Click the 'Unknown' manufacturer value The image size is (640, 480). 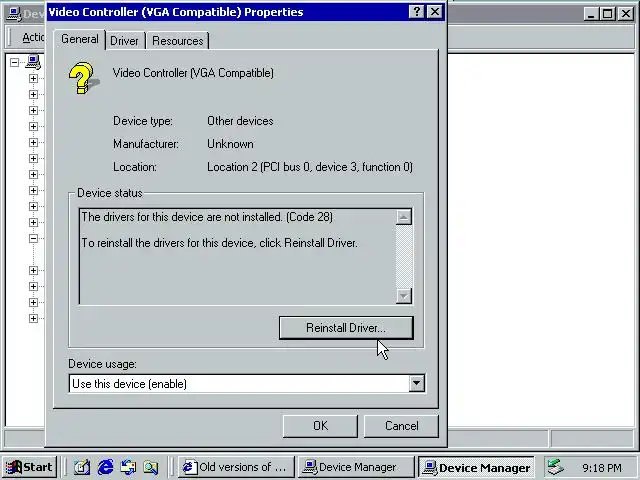coord(230,144)
